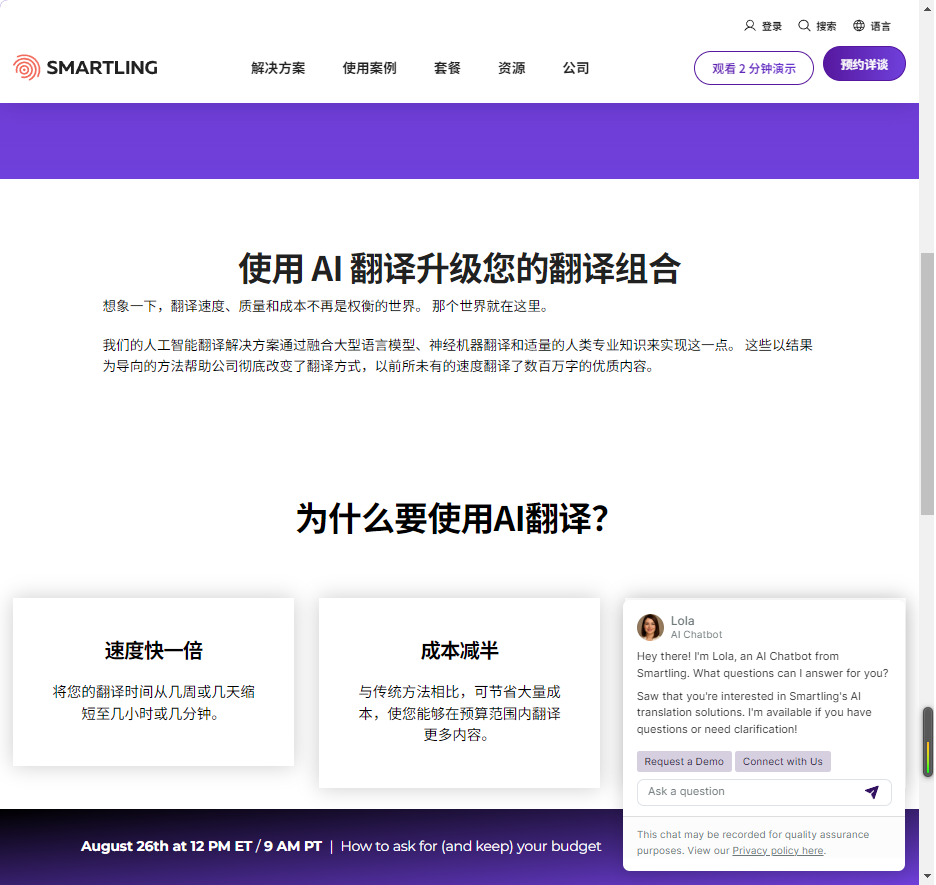936x885 pixels.
Task: Click the 登录 login link
Action: (772, 26)
